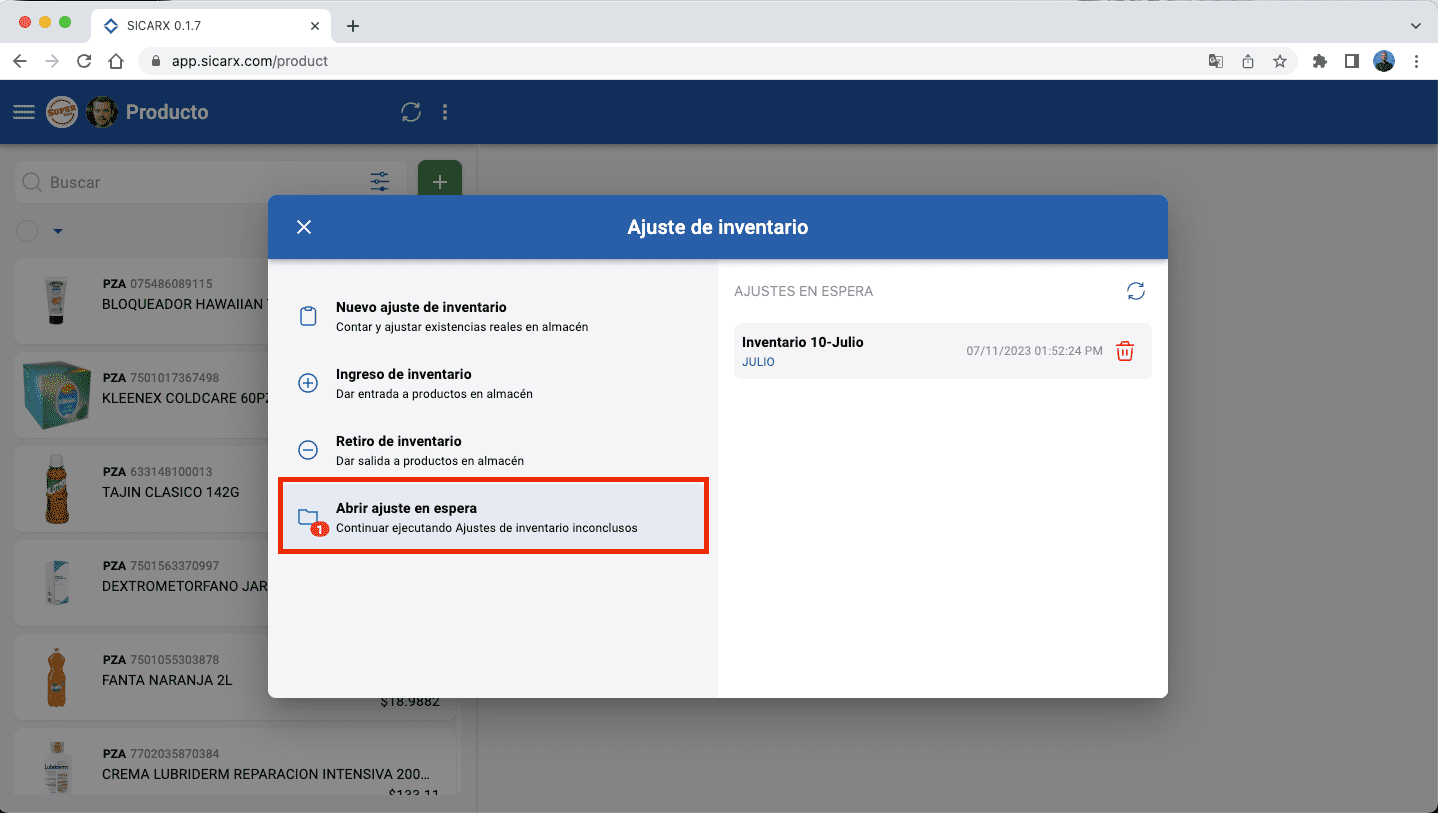Click the Buscar search field

tap(200, 182)
